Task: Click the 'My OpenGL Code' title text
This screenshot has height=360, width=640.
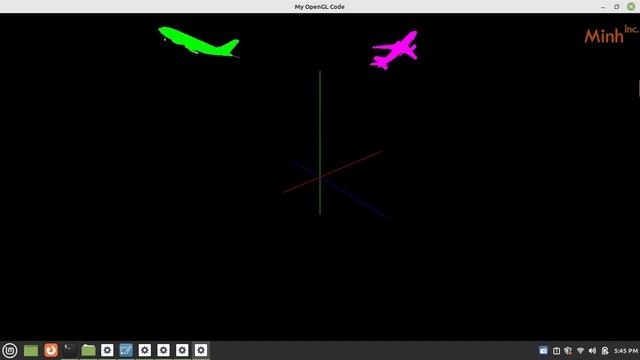Action: (320, 7)
